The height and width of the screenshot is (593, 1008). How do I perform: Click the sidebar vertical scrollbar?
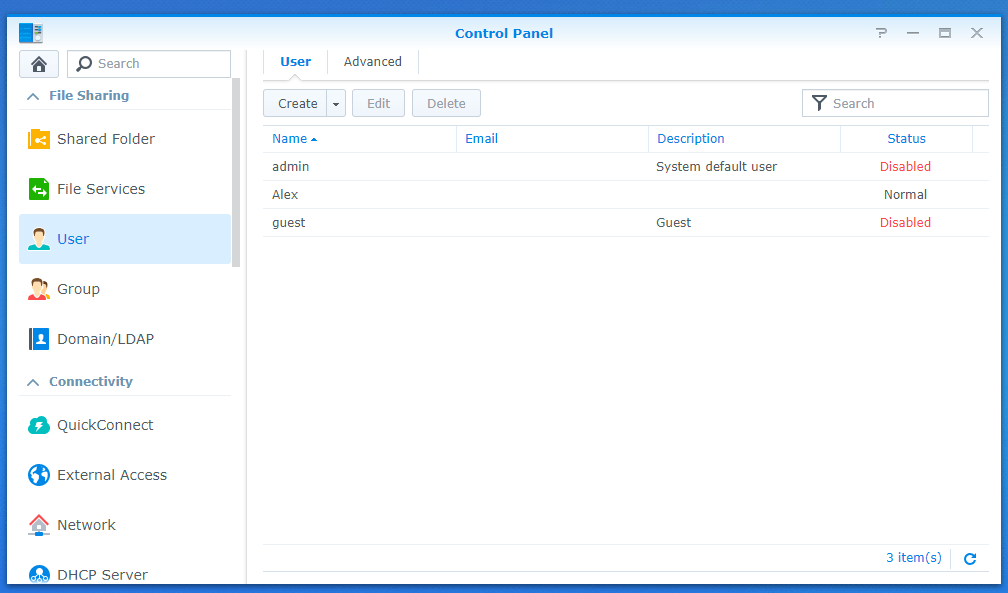237,172
